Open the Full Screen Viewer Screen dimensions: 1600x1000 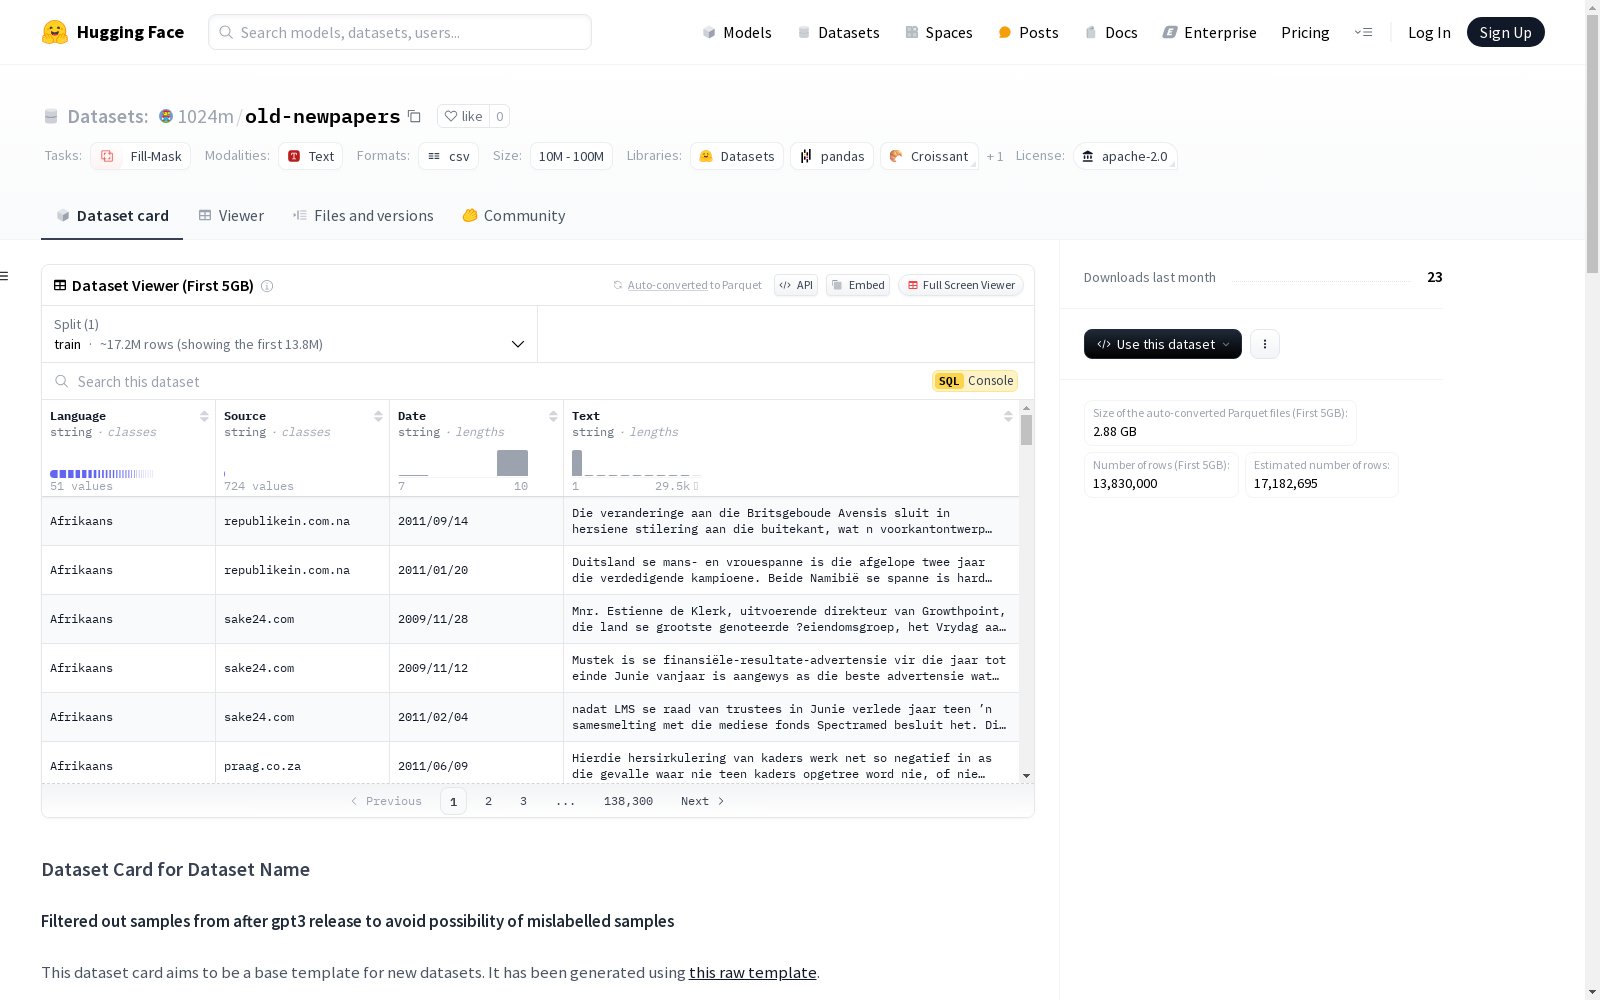[x=961, y=285]
